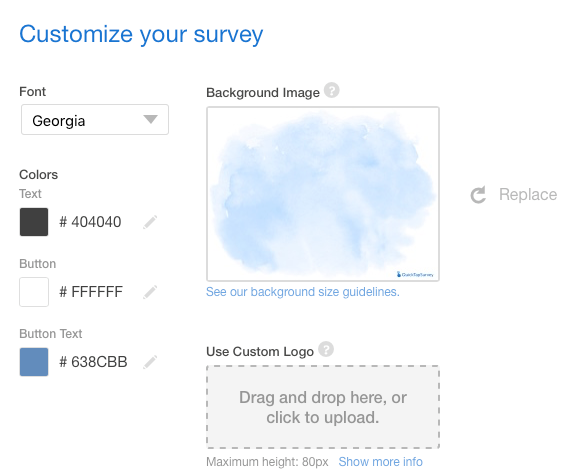Image resolution: width=585 pixels, height=476 pixels.
Task: Click the Show more info link
Action: coord(381,462)
